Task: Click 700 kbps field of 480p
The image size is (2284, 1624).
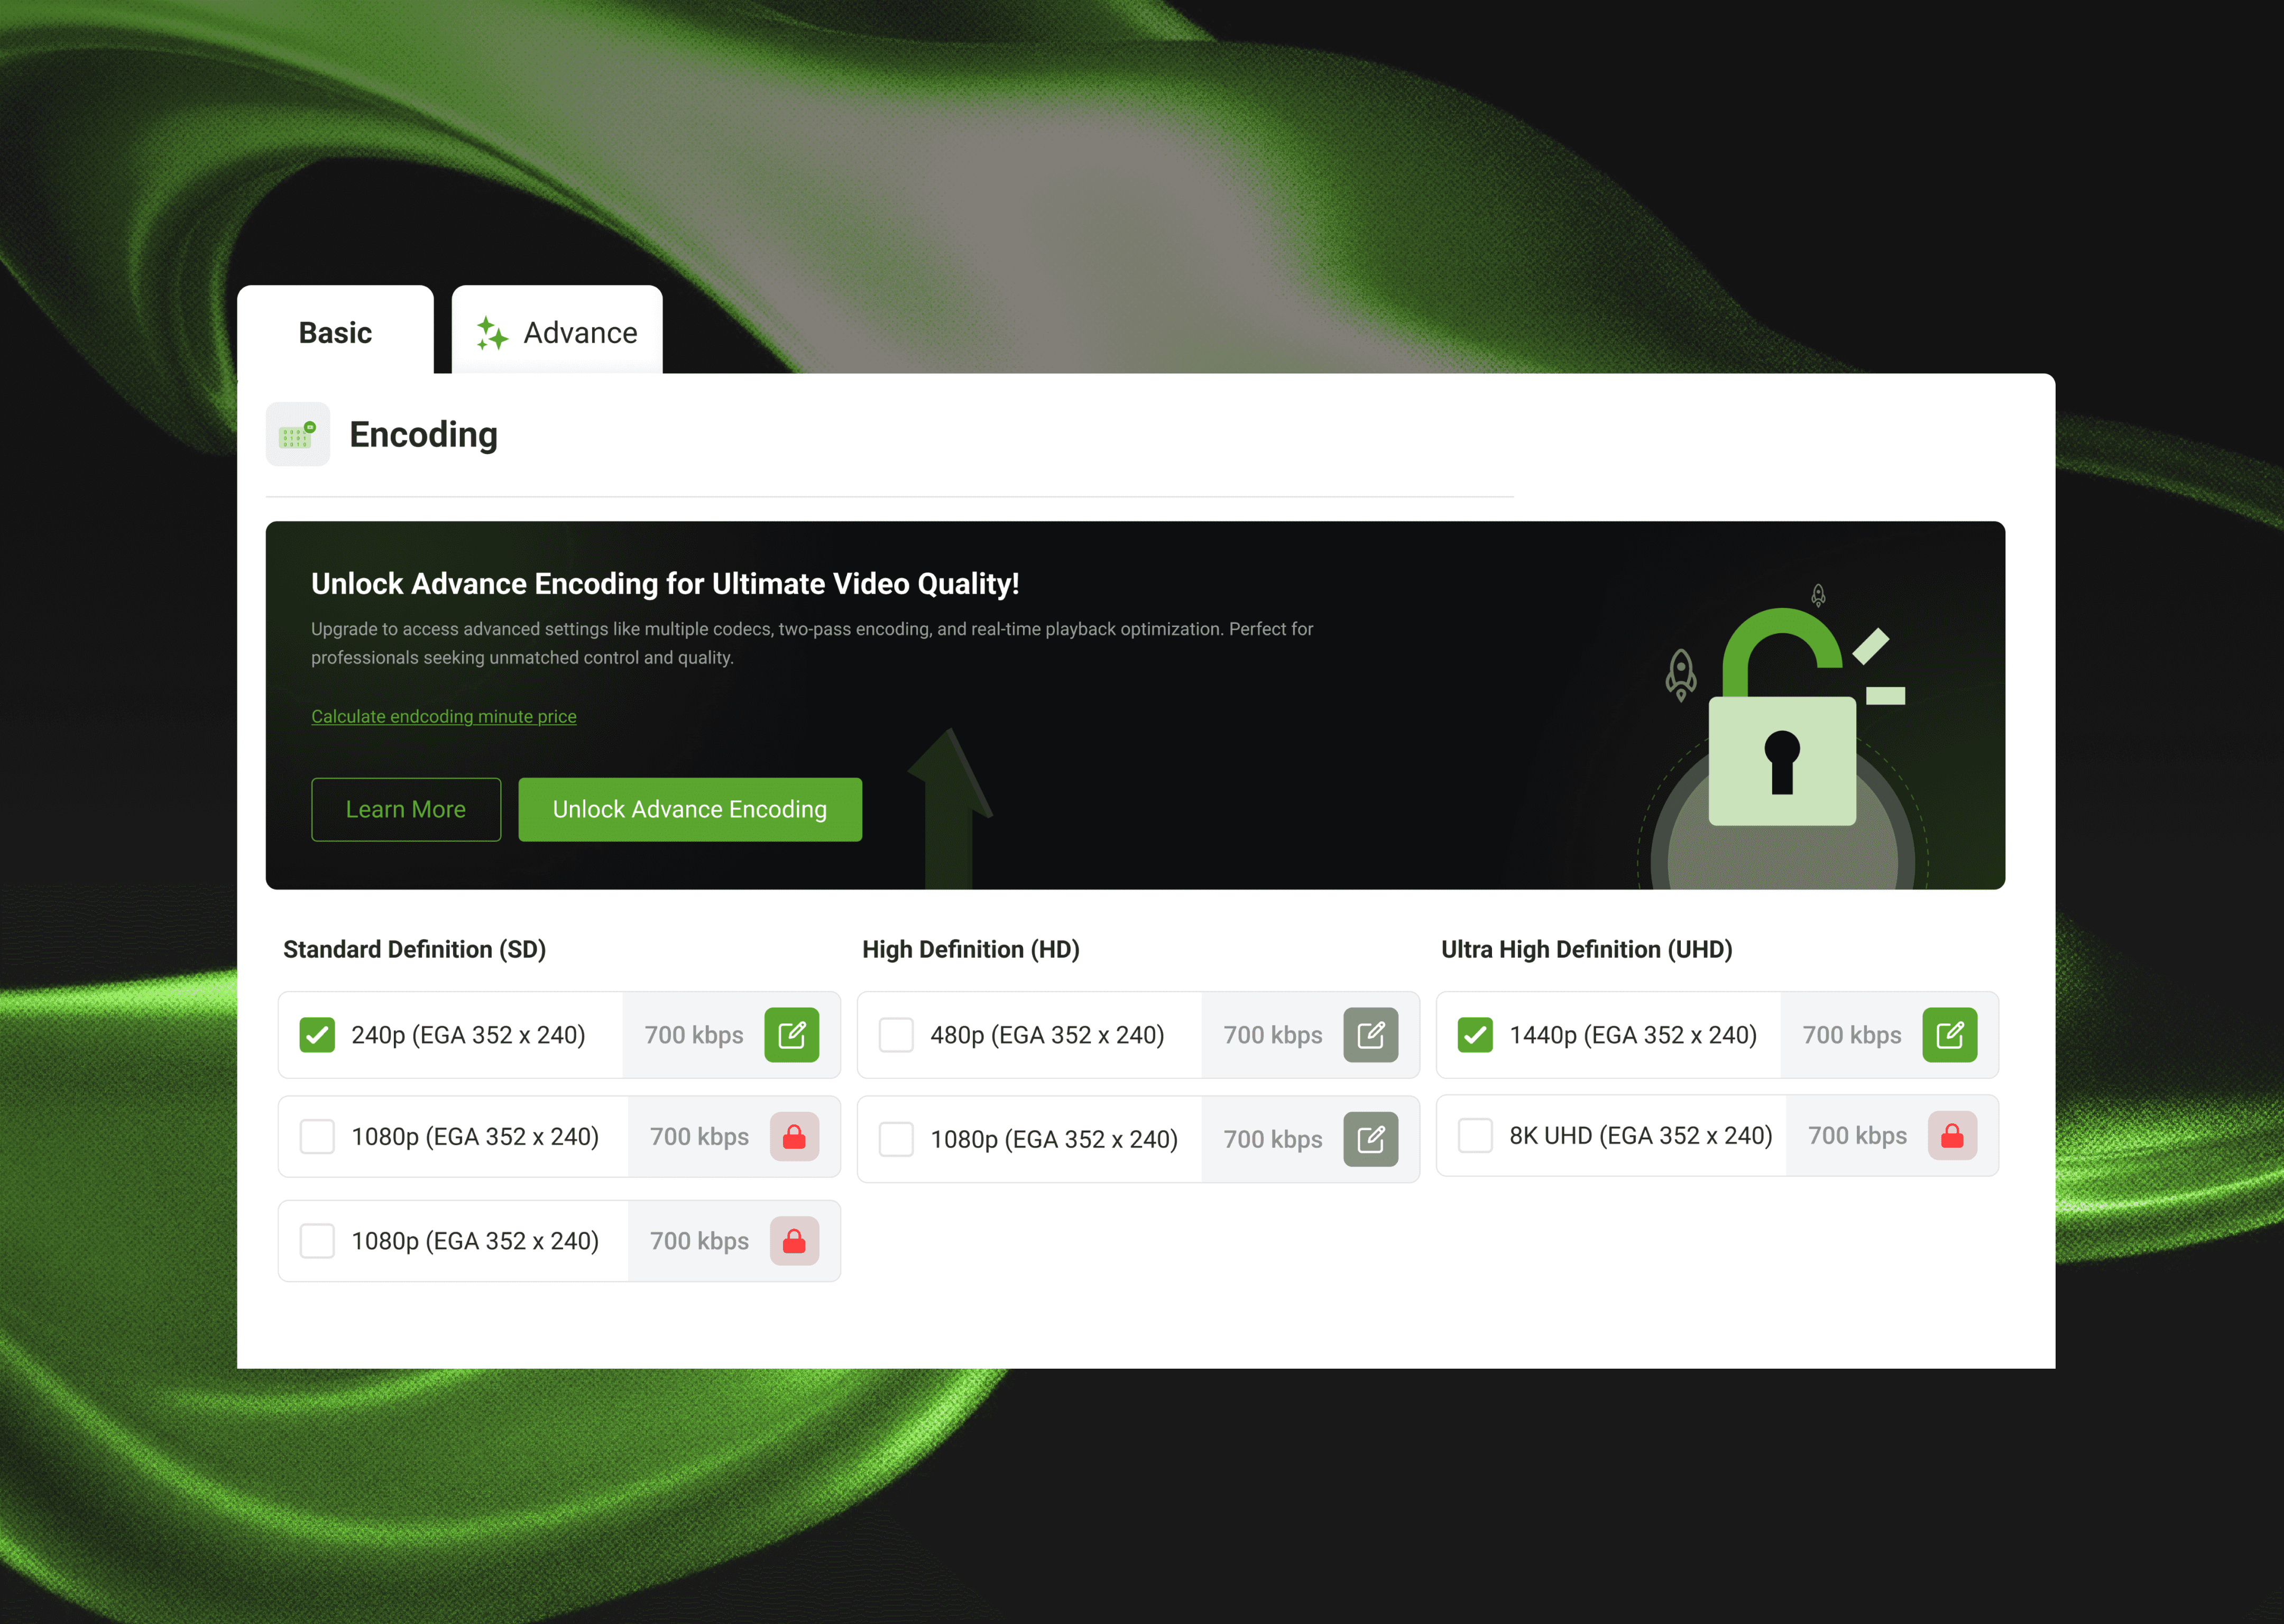Action: 1272,1034
